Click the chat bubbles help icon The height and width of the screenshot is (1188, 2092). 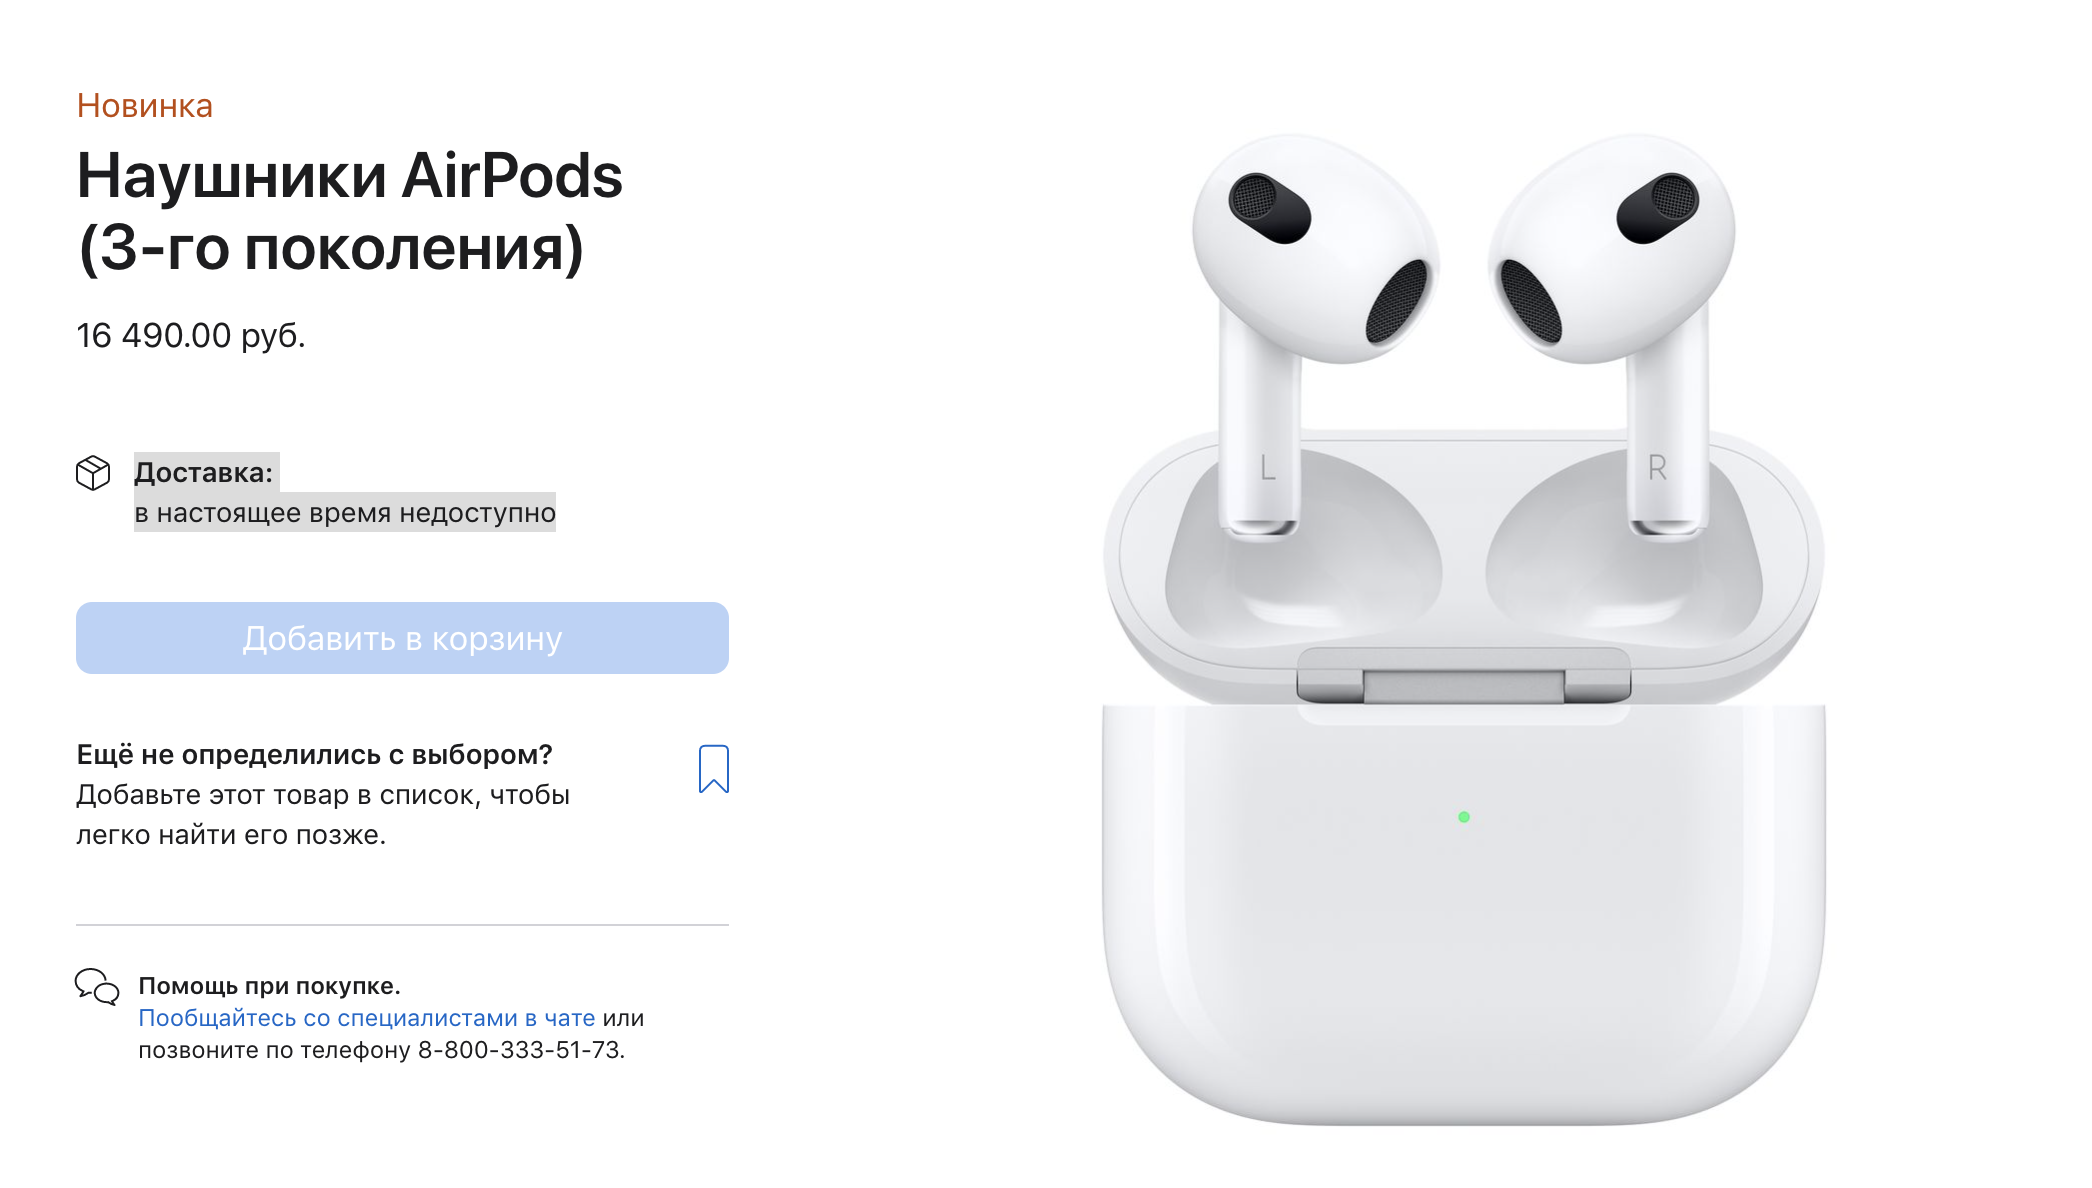pos(97,986)
